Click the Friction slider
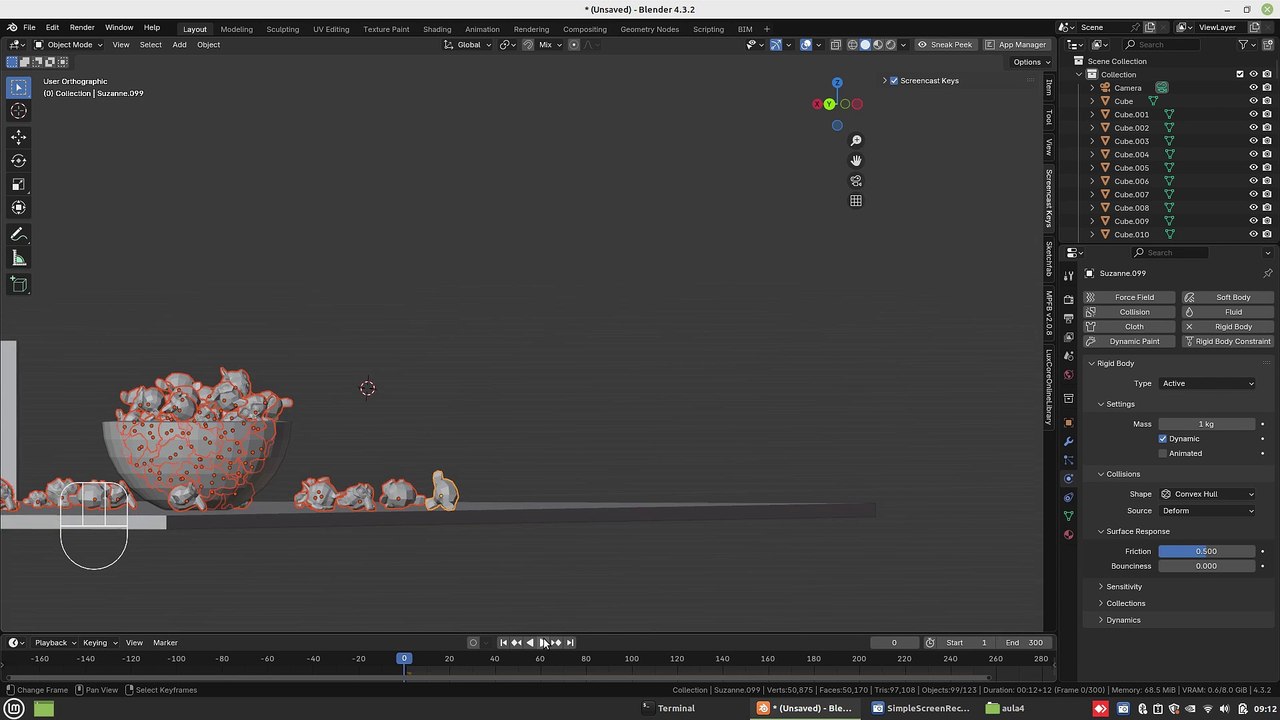The width and height of the screenshot is (1280, 720). point(1207,551)
